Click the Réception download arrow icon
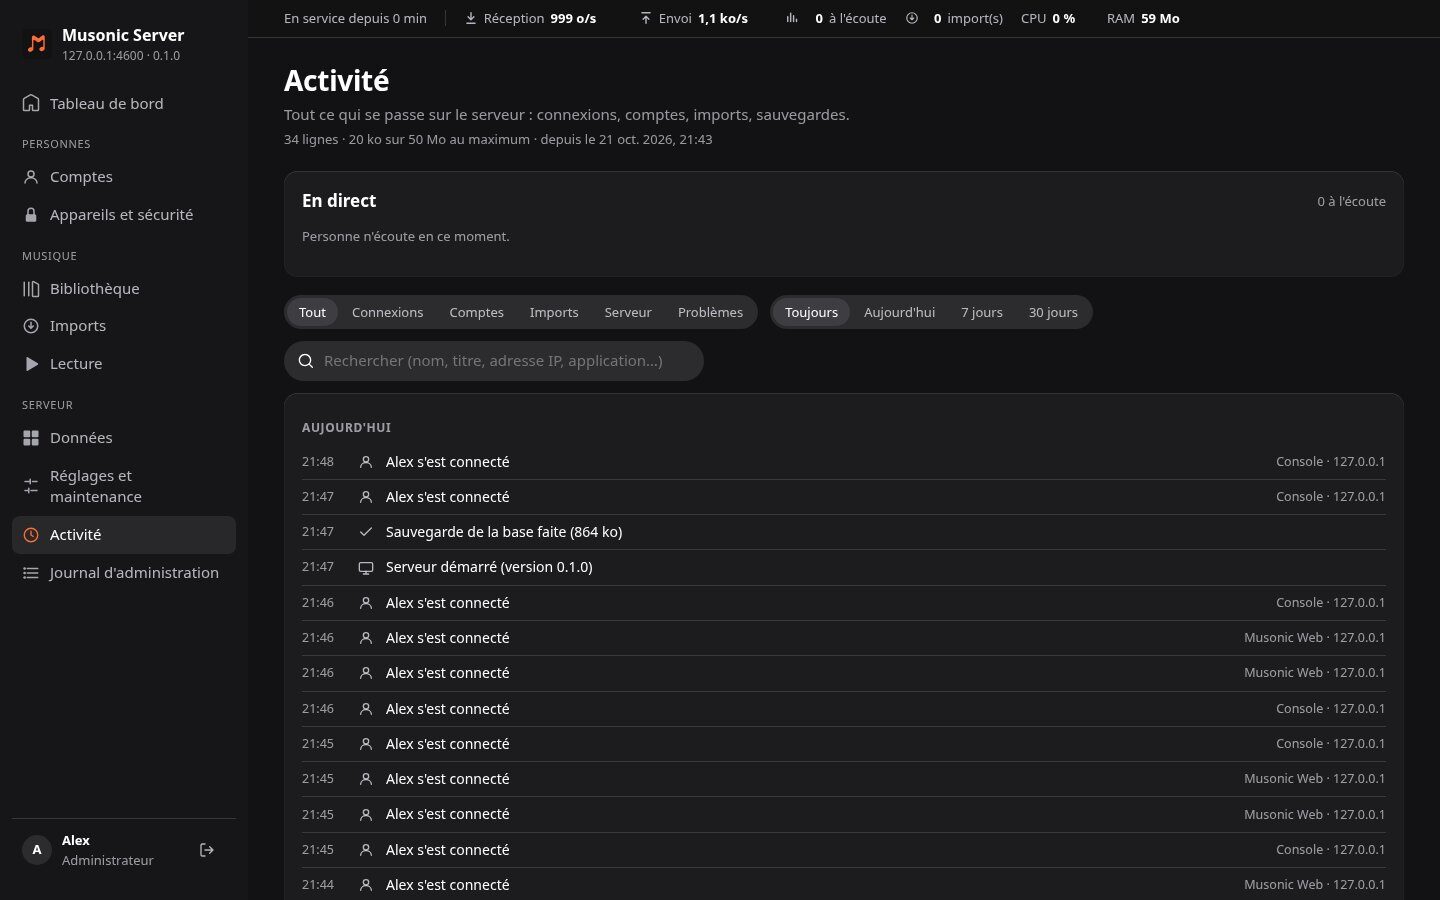1440x900 pixels. (x=471, y=18)
